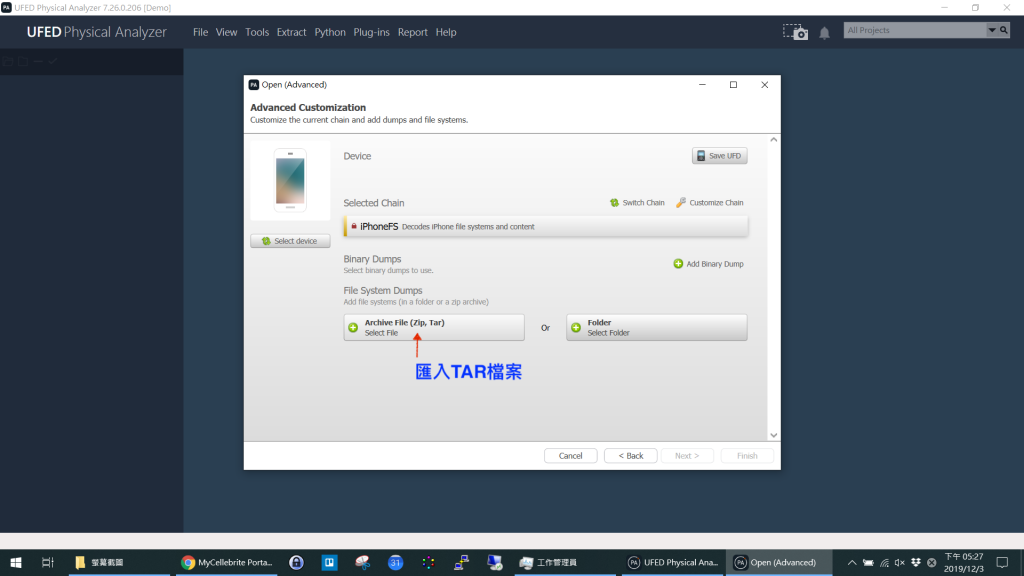Open the calendar 31 taskbar icon
This screenshot has width=1024, height=576.
point(395,562)
